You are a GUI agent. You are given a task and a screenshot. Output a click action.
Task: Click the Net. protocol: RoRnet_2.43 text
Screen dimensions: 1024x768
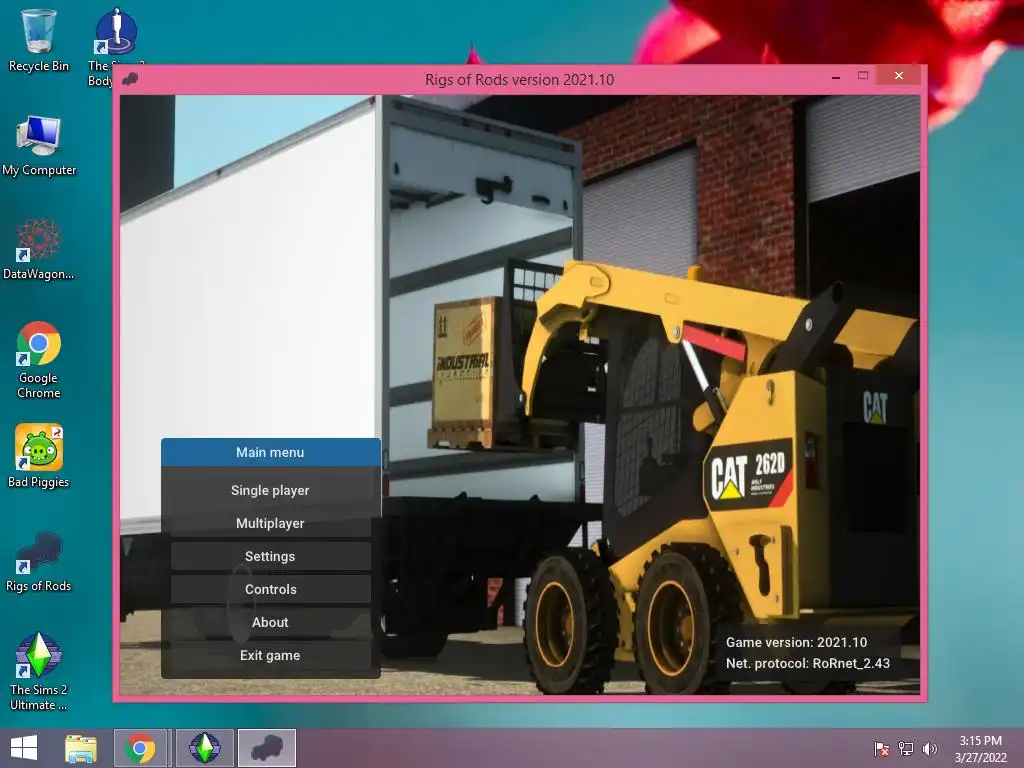tap(807, 663)
